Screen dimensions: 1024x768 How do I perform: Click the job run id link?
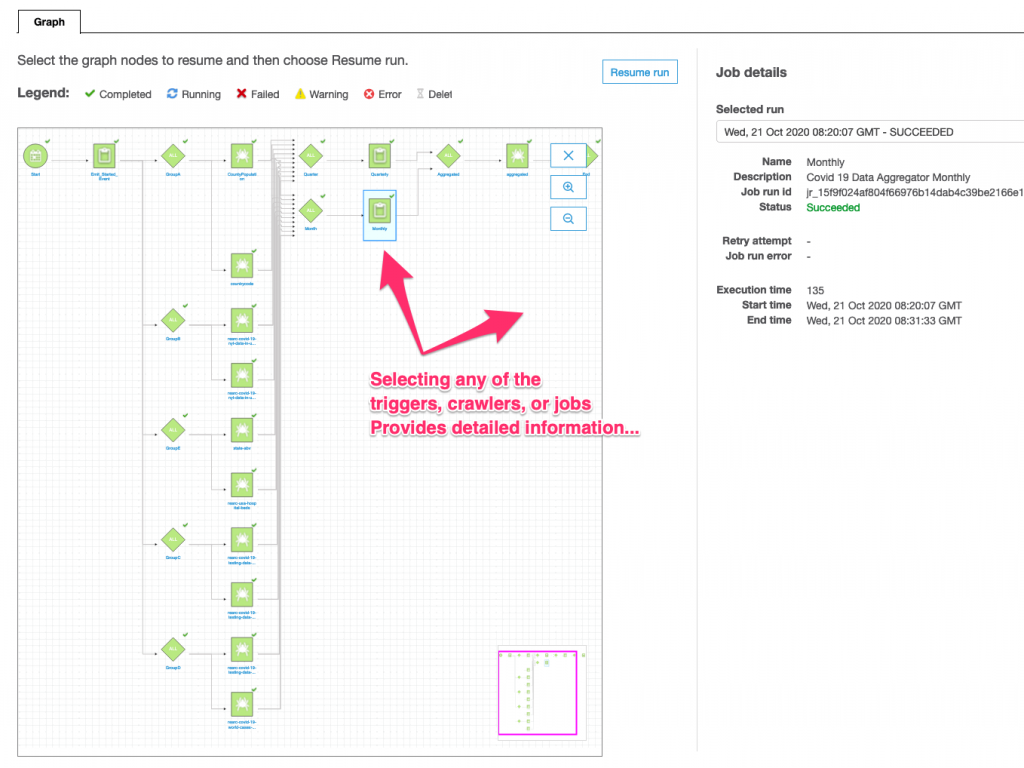(x=915, y=191)
